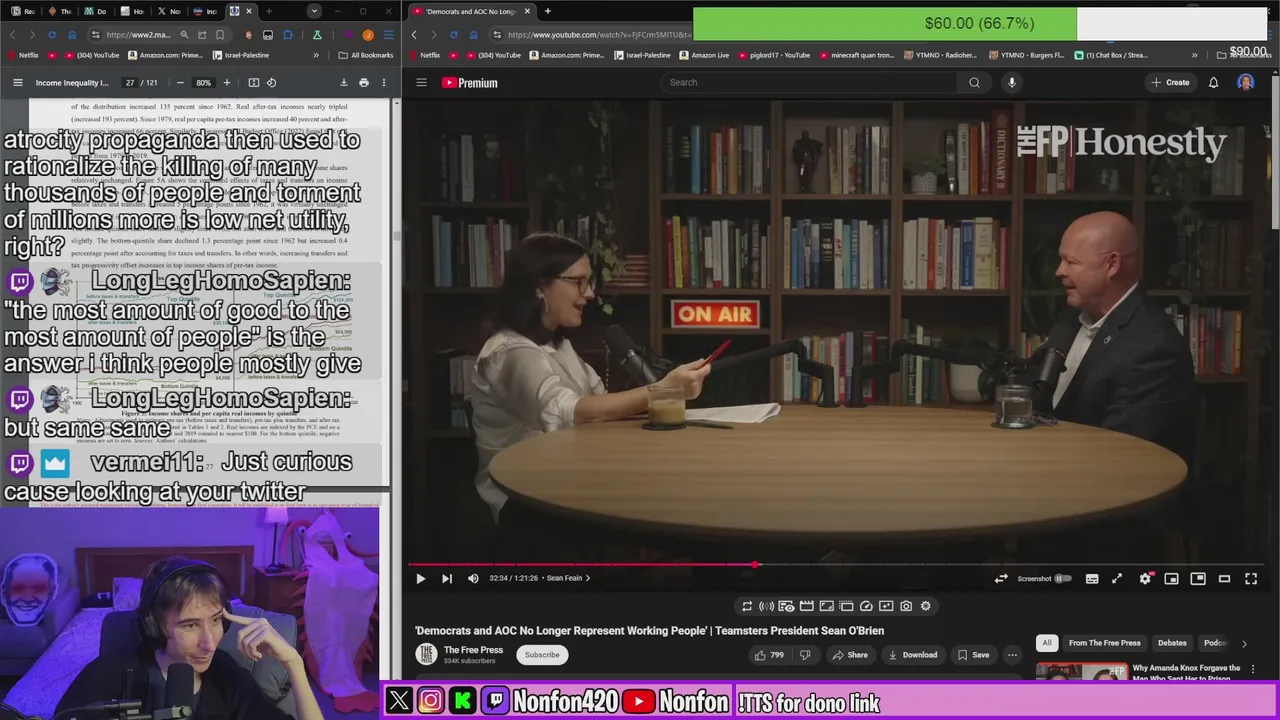Mute the YouTube player volume
The image size is (1280, 720).
click(473, 578)
